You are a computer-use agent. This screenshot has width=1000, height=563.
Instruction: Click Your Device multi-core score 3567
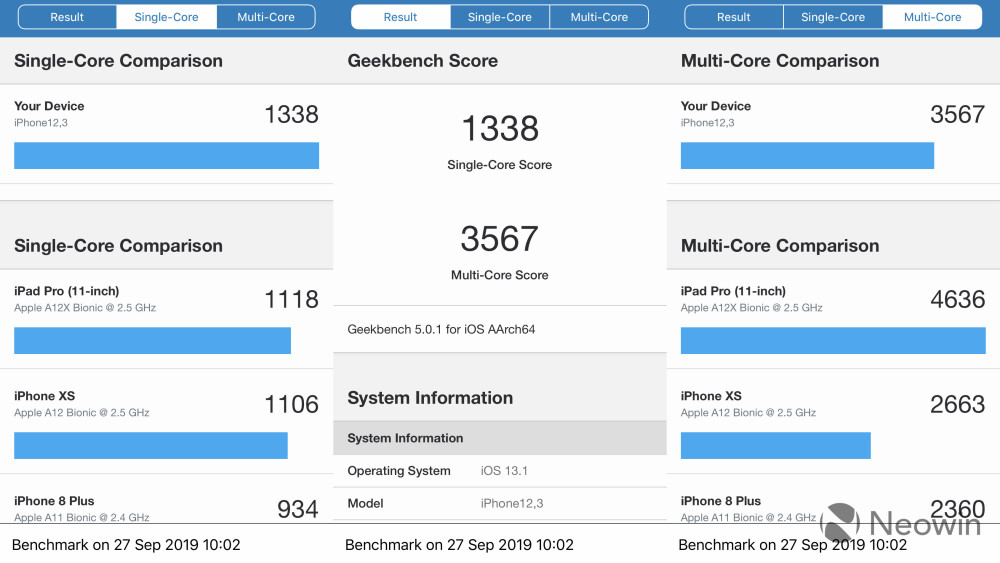(957, 115)
